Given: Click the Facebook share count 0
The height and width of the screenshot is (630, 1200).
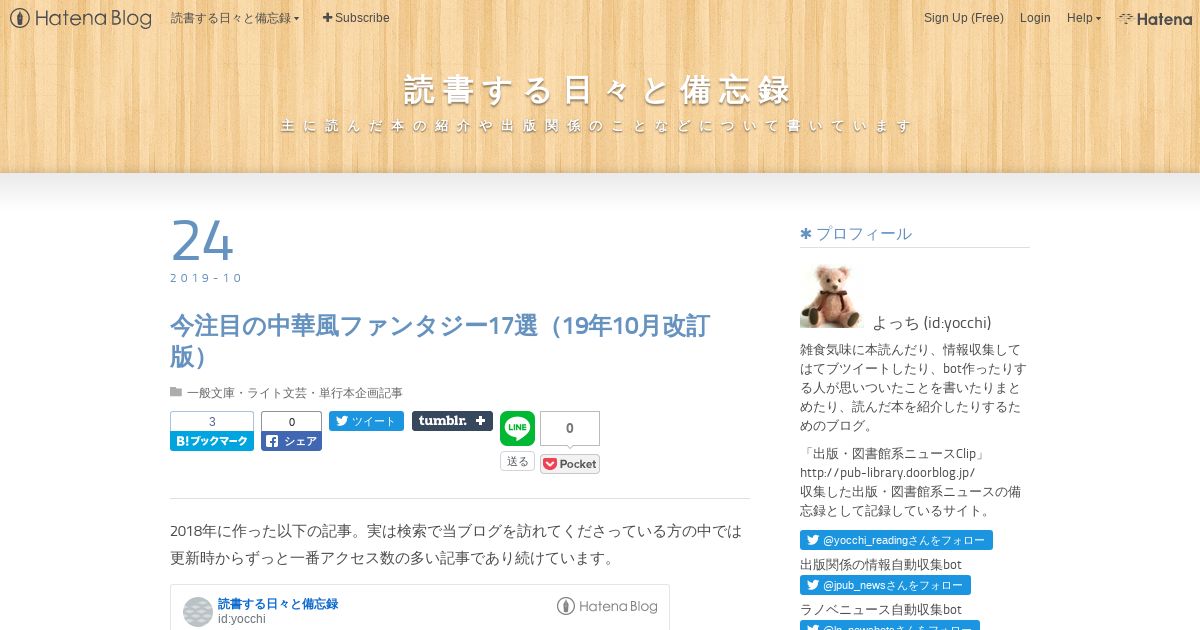Looking at the screenshot, I should click(x=291, y=421).
